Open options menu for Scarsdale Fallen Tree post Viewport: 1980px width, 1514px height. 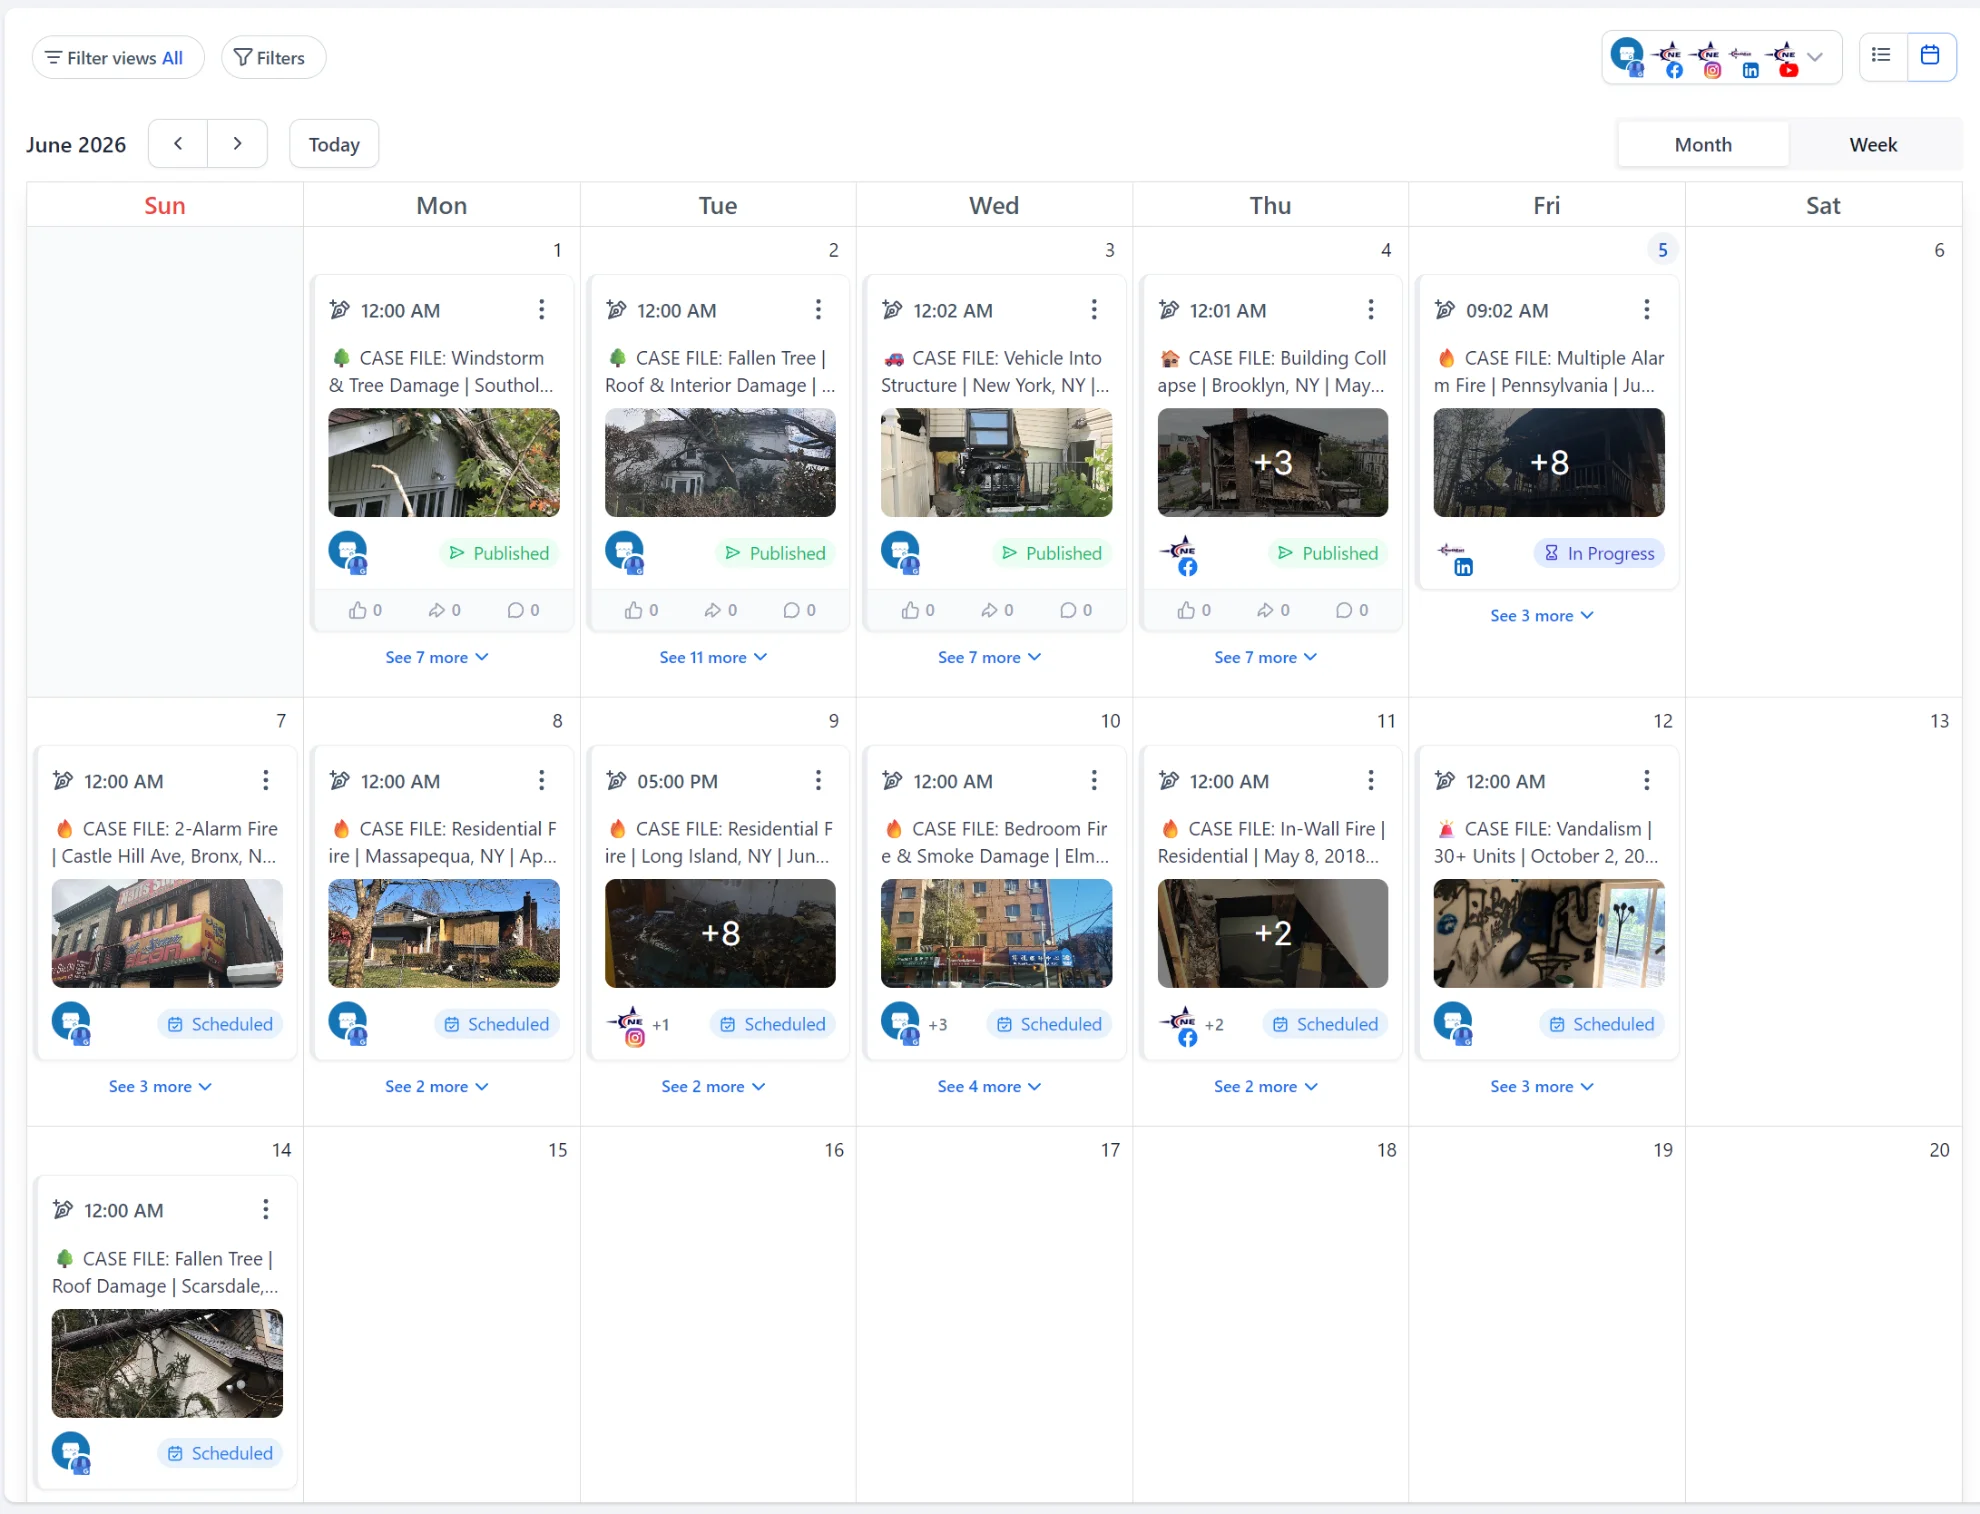(266, 1210)
